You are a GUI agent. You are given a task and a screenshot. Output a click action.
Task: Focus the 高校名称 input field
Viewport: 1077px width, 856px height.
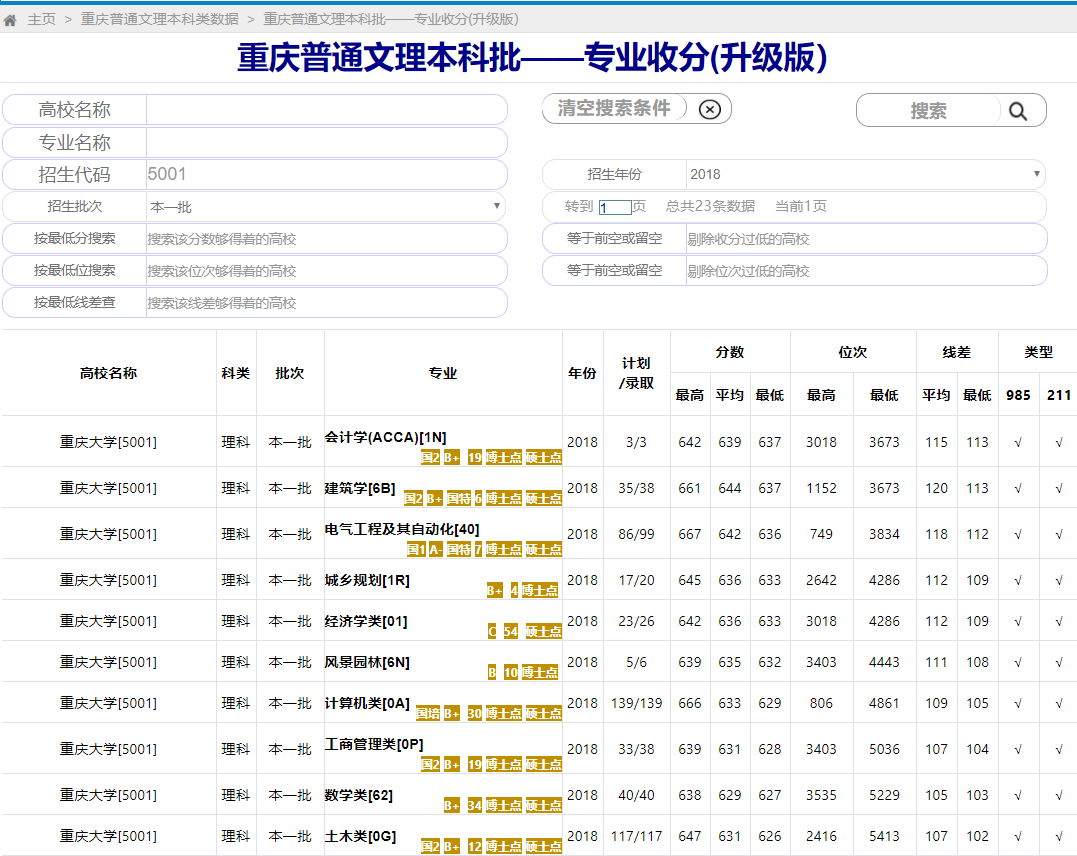pos(326,110)
